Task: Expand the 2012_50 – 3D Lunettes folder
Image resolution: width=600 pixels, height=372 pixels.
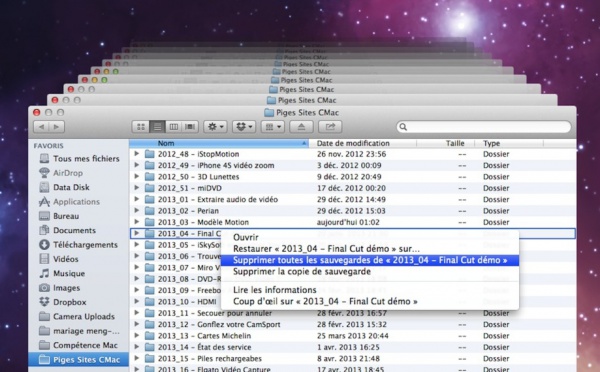Action: coord(137,176)
